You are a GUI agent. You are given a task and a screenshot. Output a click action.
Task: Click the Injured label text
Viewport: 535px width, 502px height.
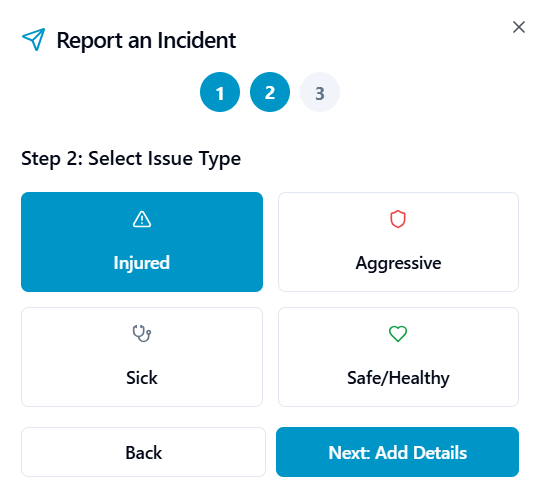(x=142, y=263)
